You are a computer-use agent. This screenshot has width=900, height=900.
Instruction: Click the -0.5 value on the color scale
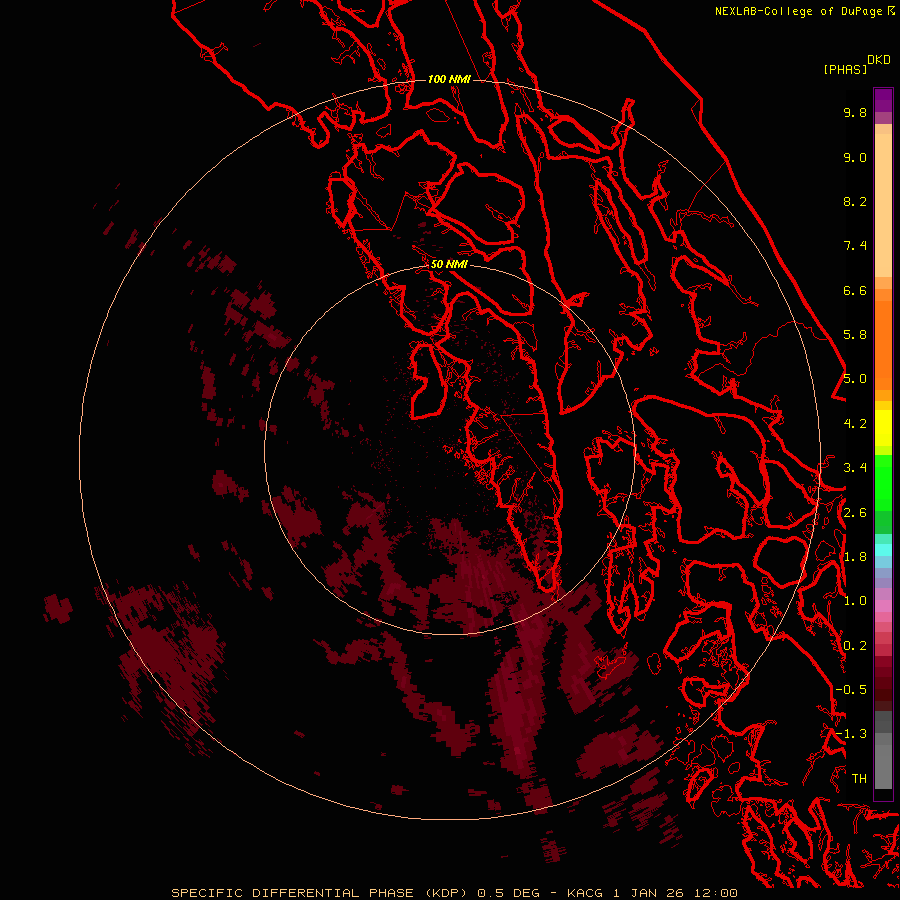pos(851,690)
